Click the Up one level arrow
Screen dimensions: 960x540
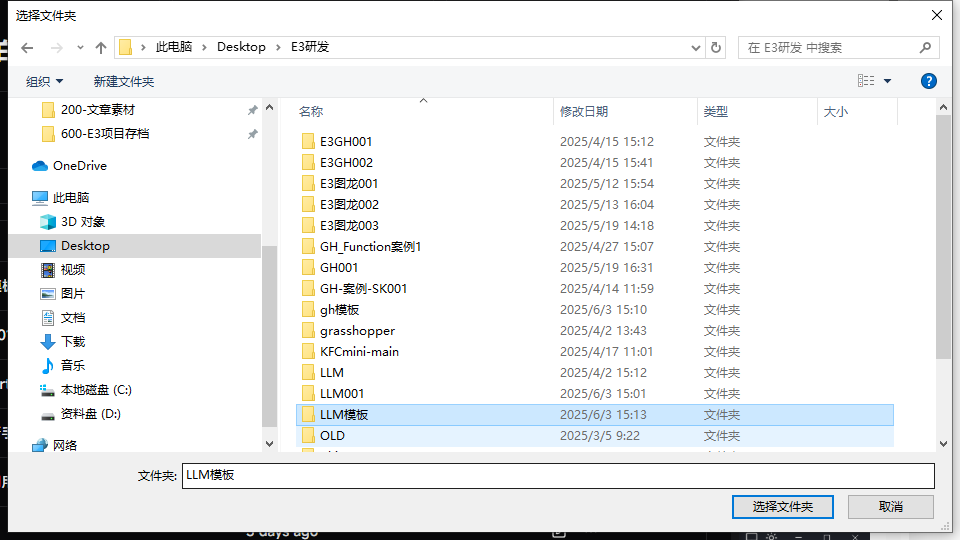[100, 48]
